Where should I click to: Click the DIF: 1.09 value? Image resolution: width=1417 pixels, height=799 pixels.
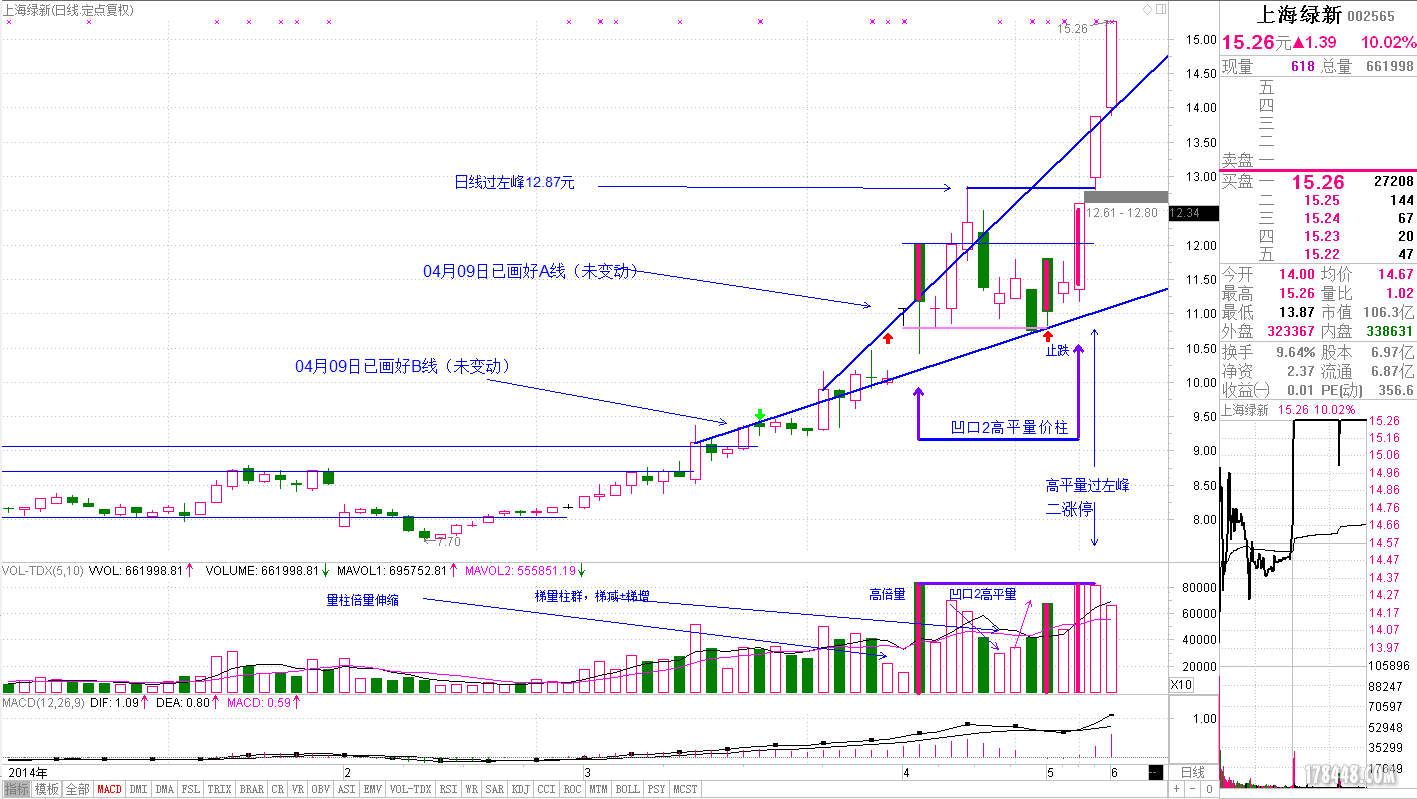click(116, 704)
